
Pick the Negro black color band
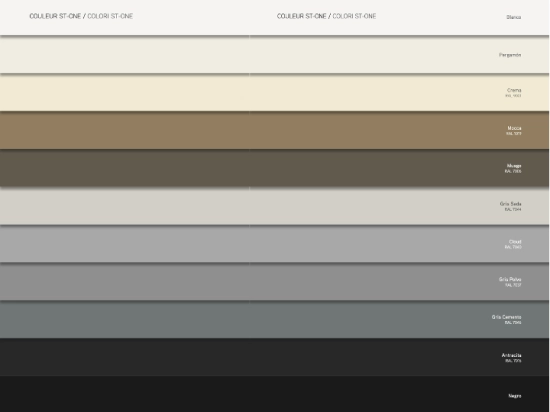coord(275,394)
